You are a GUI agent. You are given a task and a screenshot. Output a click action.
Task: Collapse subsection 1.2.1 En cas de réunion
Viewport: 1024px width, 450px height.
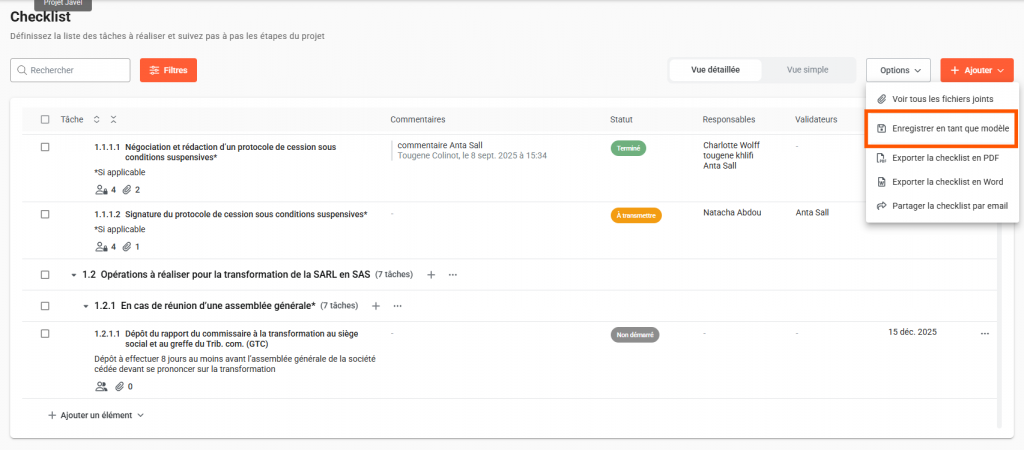coord(85,306)
